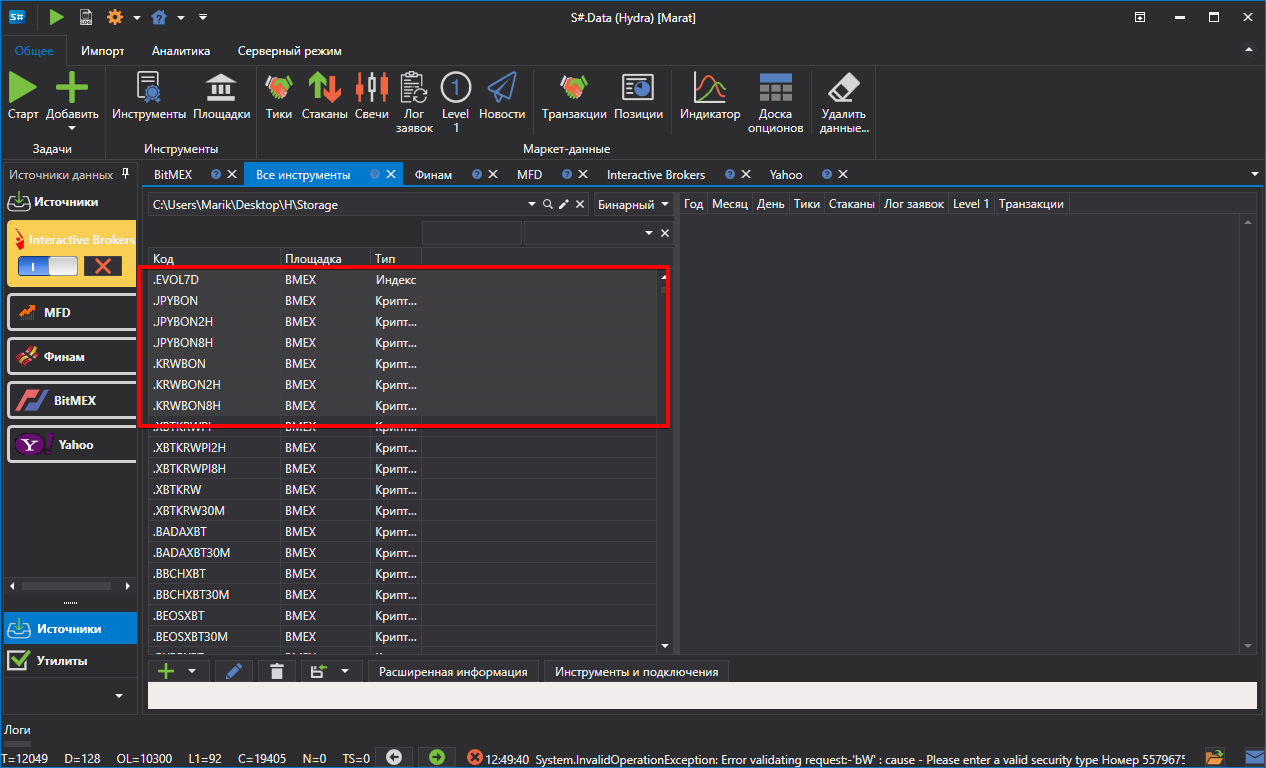Open the Добавить dropdown arrow
Screen dimensions: 1266x768
coord(72,128)
